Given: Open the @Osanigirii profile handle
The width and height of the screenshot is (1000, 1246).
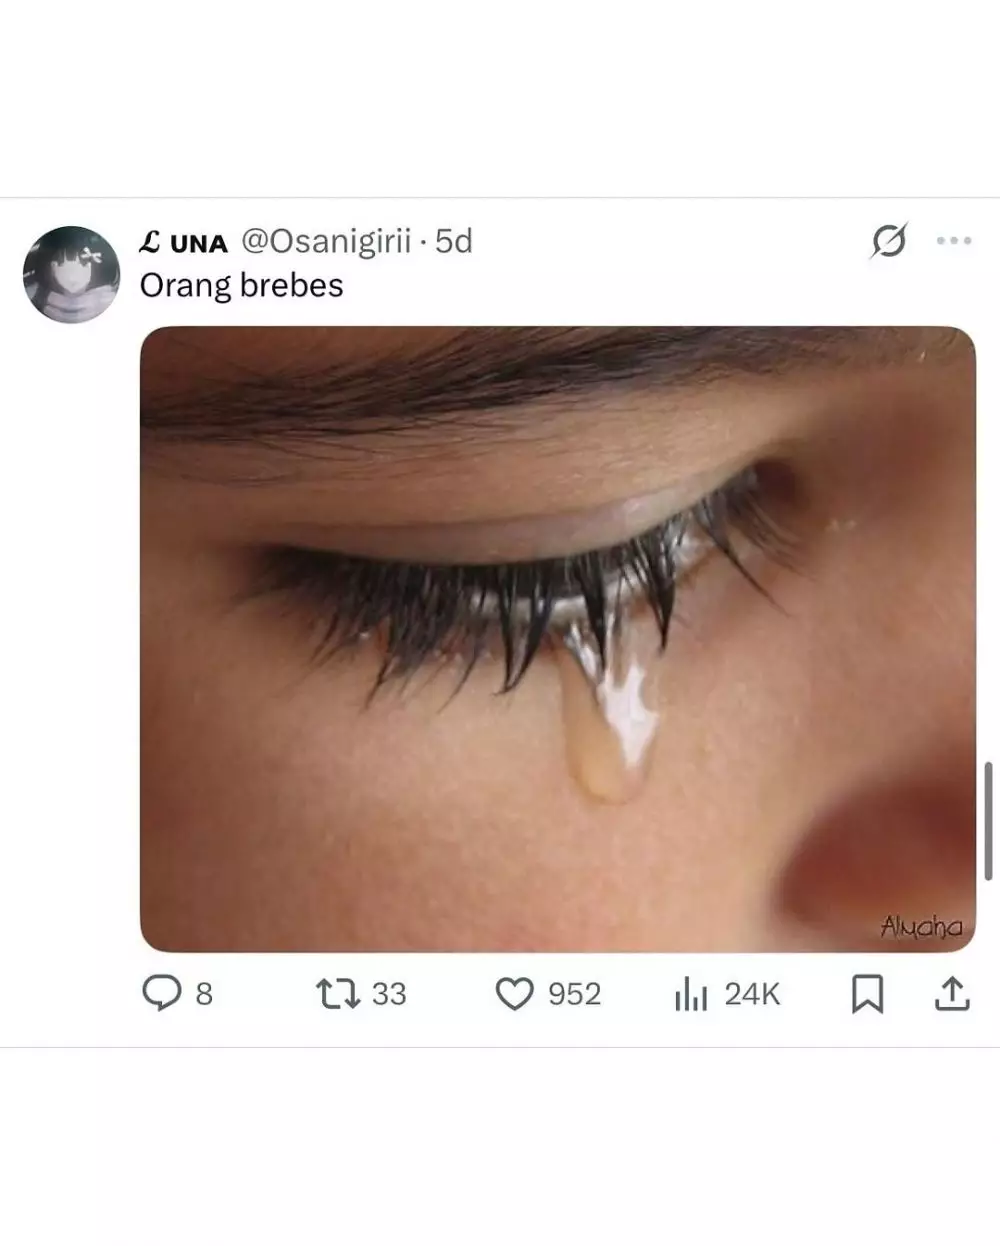Looking at the screenshot, I should tap(326, 241).
